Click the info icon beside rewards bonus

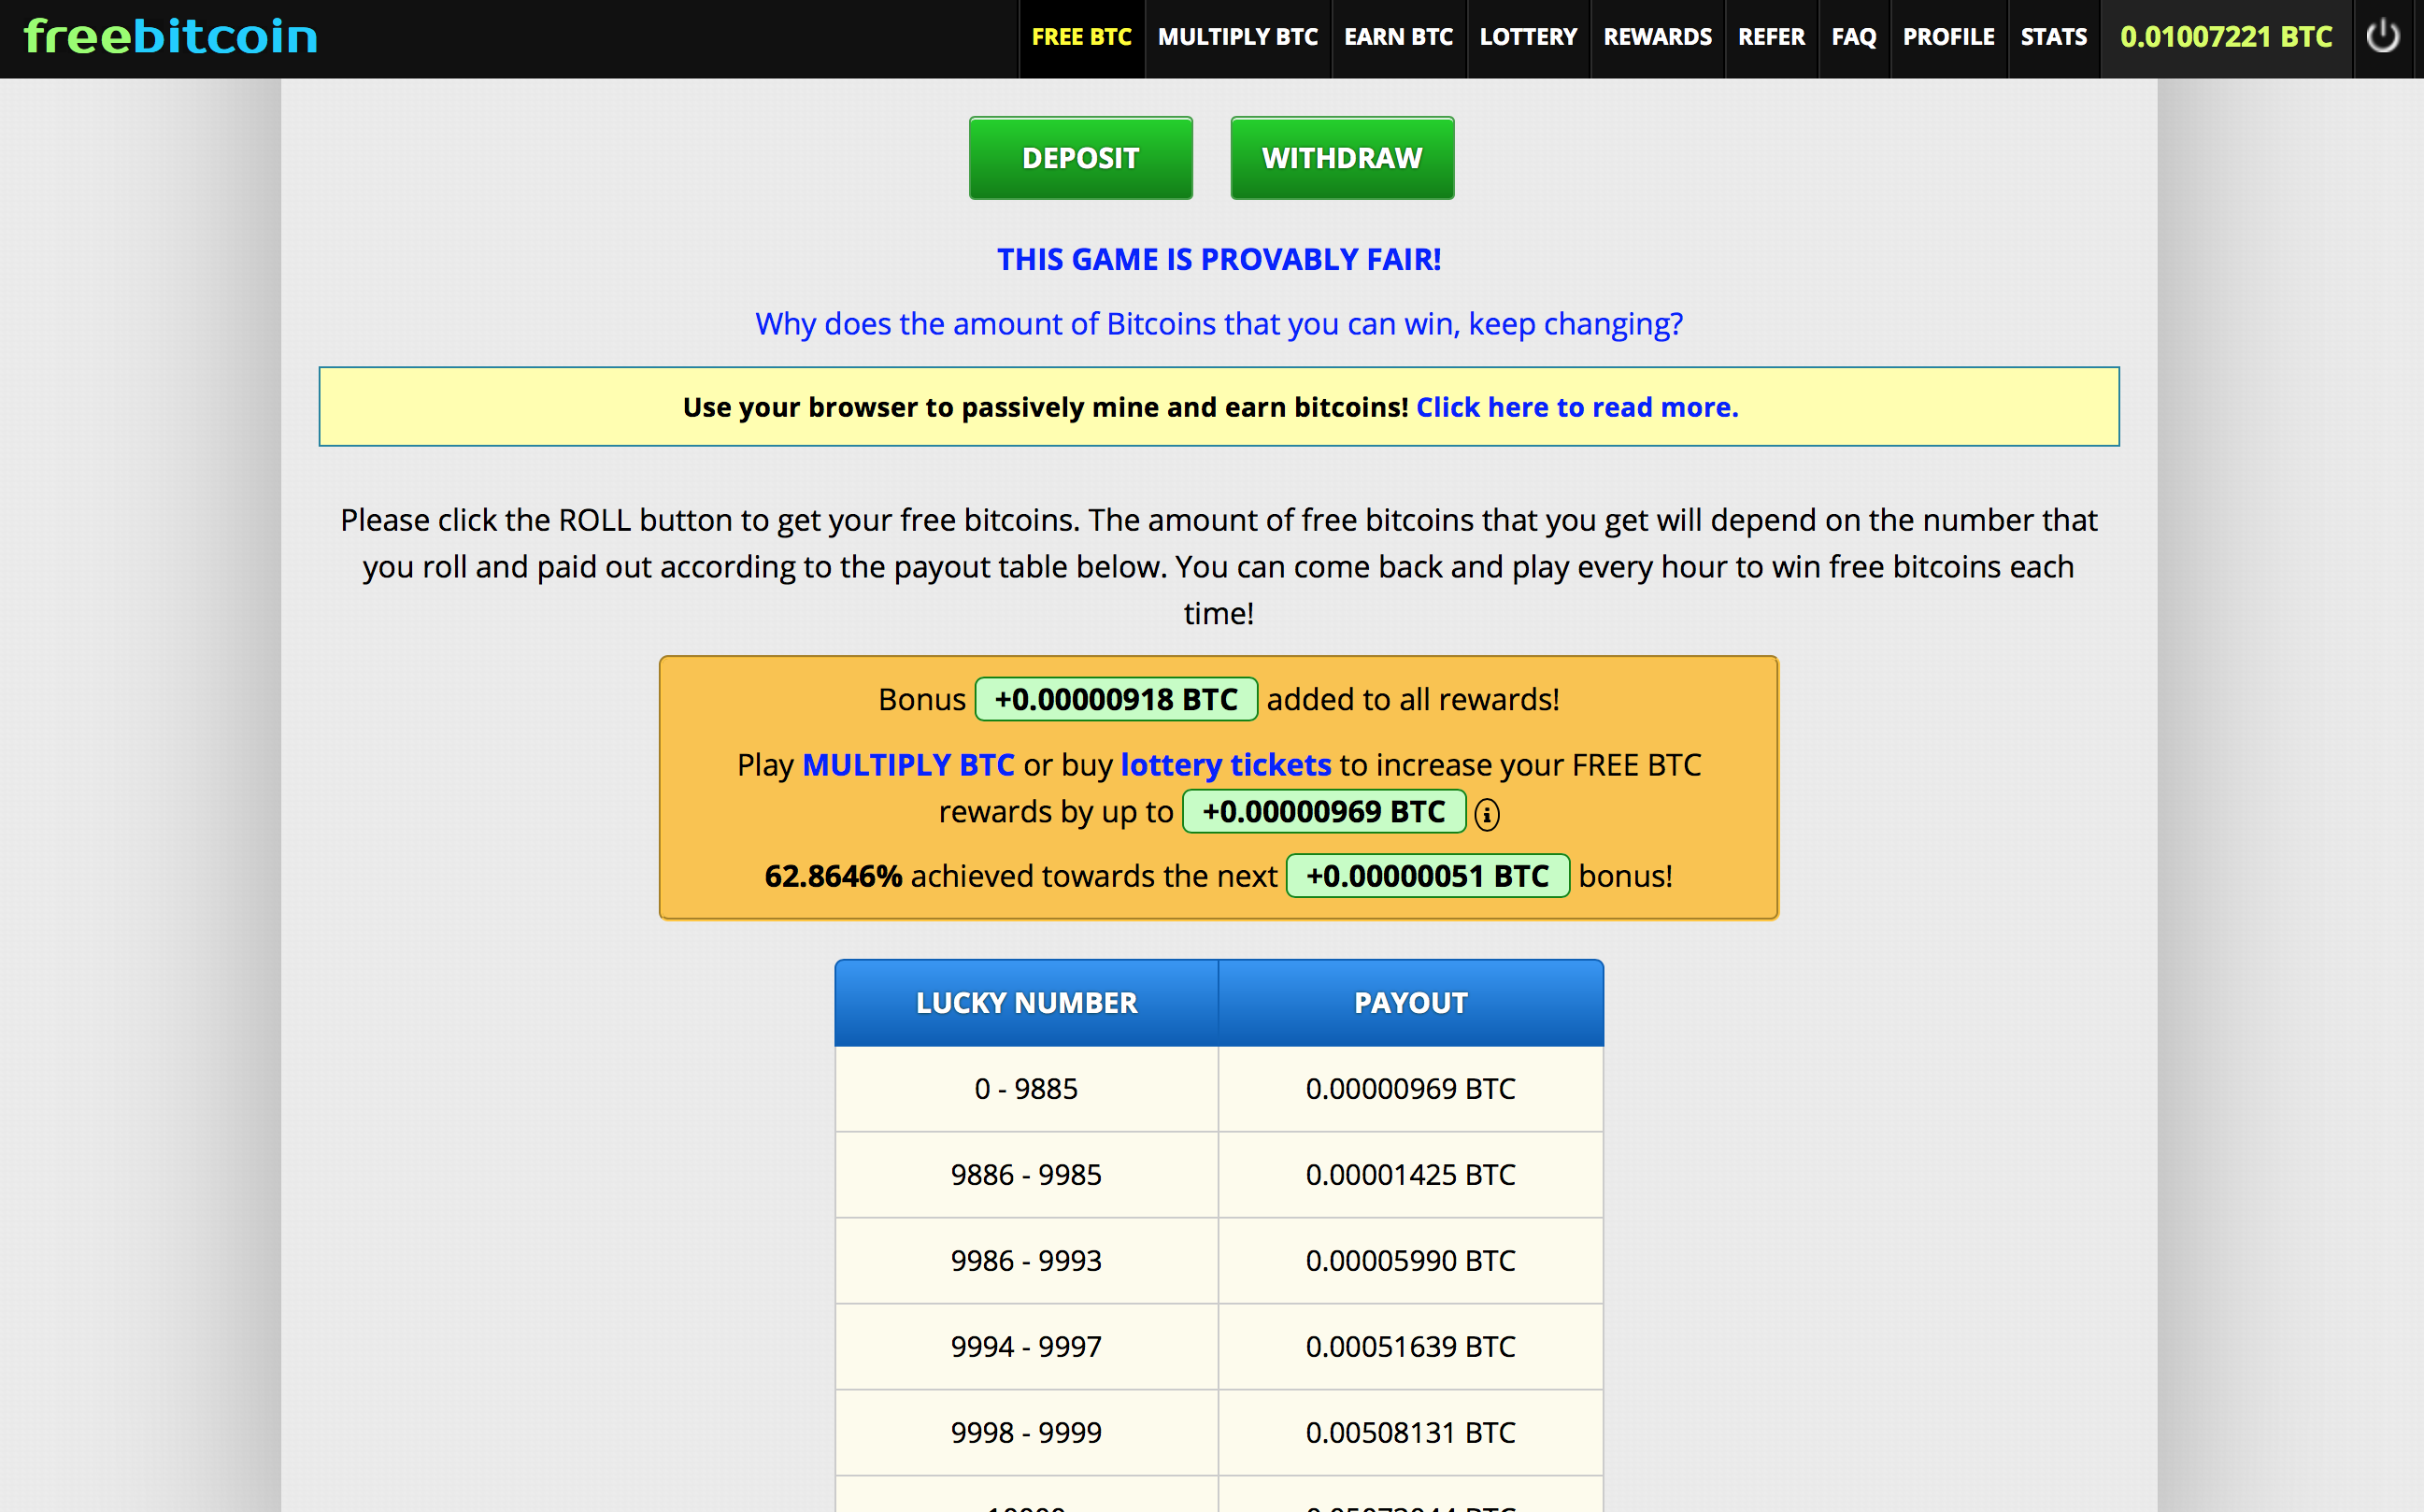coord(1487,814)
